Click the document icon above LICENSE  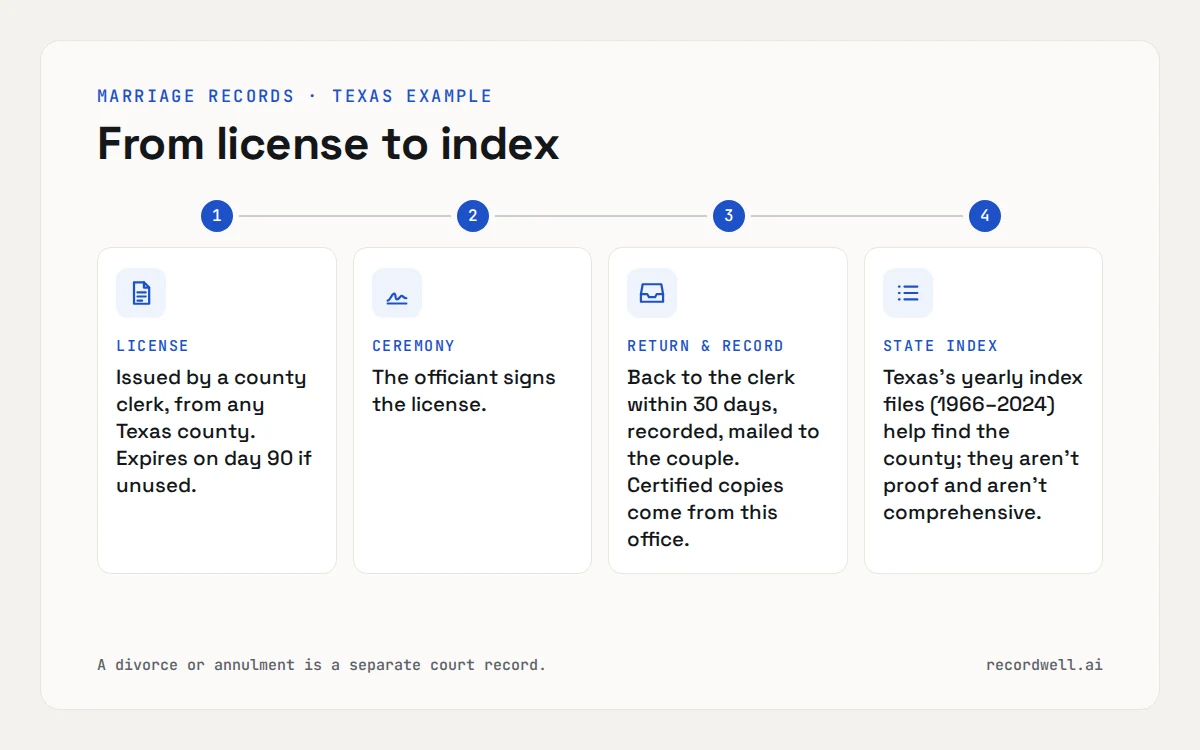141,293
